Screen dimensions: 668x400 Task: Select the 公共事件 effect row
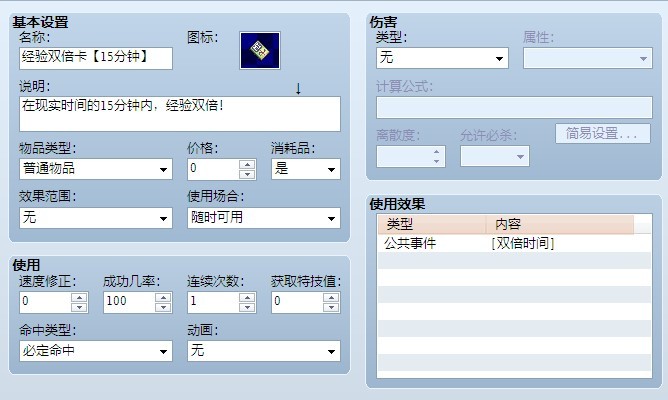(x=514, y=243)
